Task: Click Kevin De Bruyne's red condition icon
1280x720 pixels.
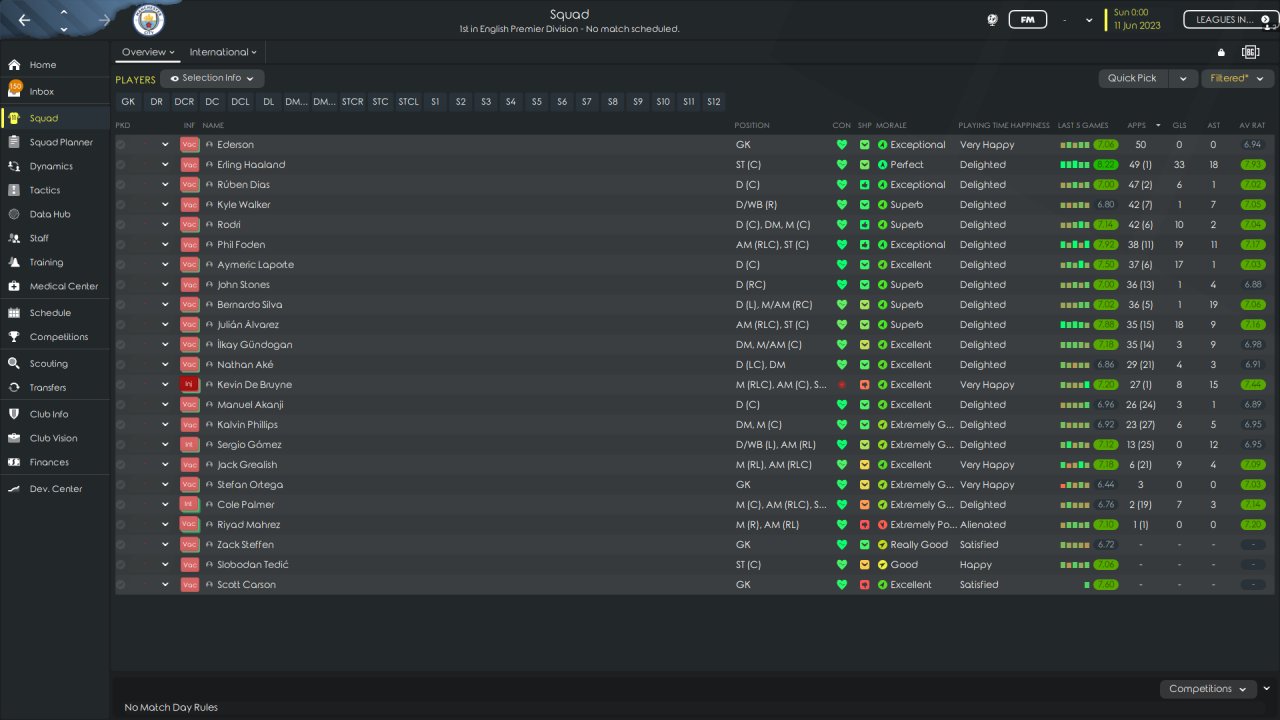Action: tap(842, 385)
